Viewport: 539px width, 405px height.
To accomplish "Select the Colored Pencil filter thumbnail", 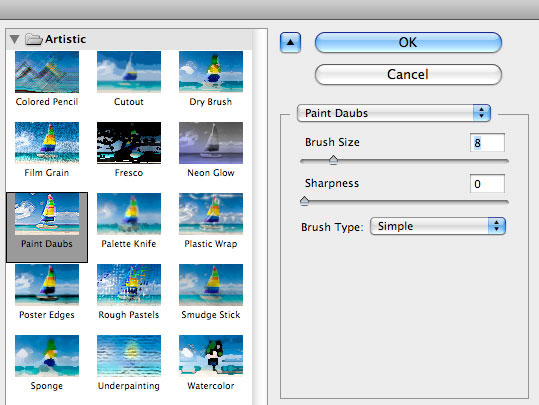I will [x=47, y=72].
